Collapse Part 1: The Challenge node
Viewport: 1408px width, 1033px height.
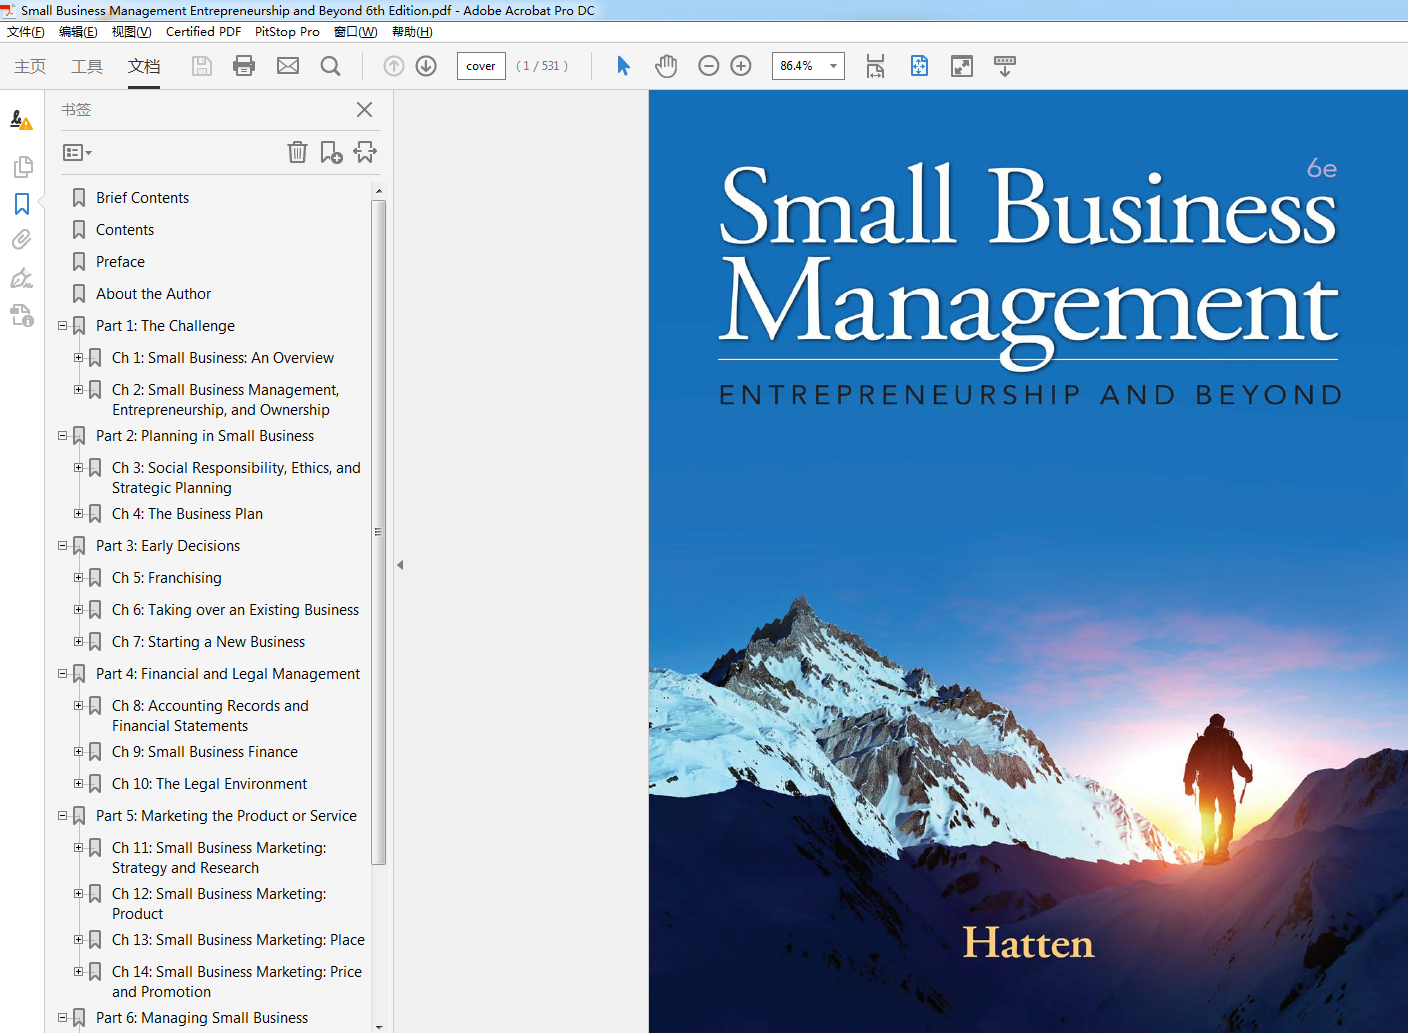click(63, 325)
